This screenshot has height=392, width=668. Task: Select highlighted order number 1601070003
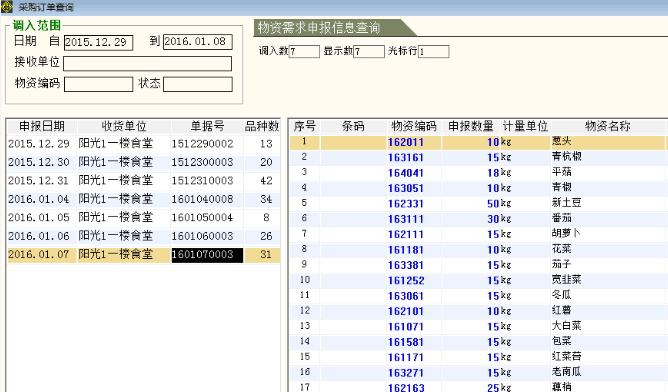point(207,255)
